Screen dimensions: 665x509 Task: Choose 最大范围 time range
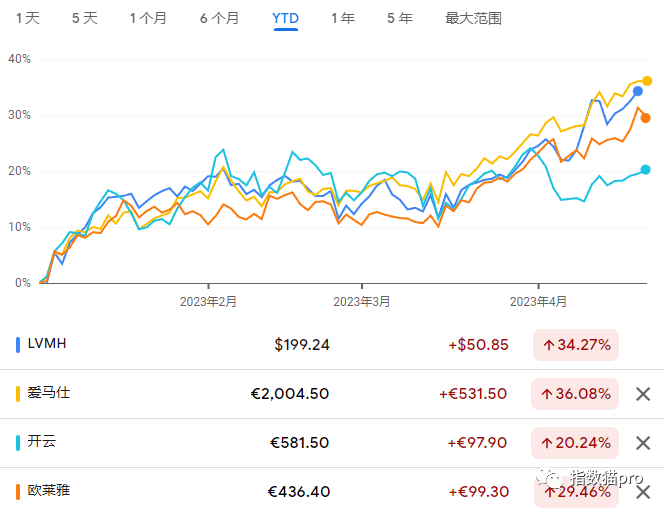tap(473, 18)
